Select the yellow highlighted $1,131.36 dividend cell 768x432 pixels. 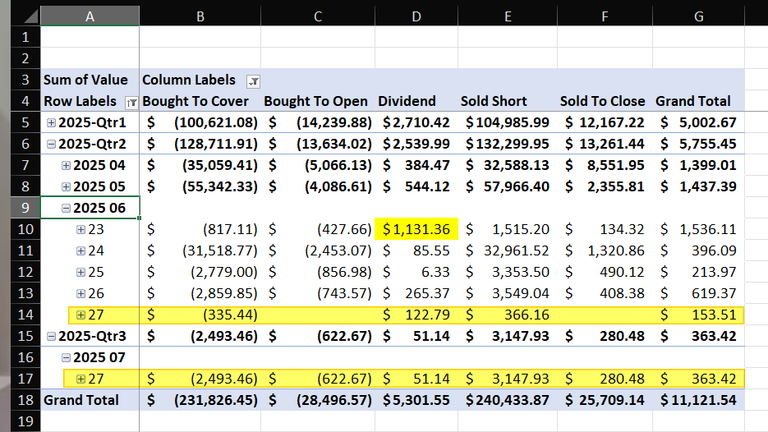(416, 229)
